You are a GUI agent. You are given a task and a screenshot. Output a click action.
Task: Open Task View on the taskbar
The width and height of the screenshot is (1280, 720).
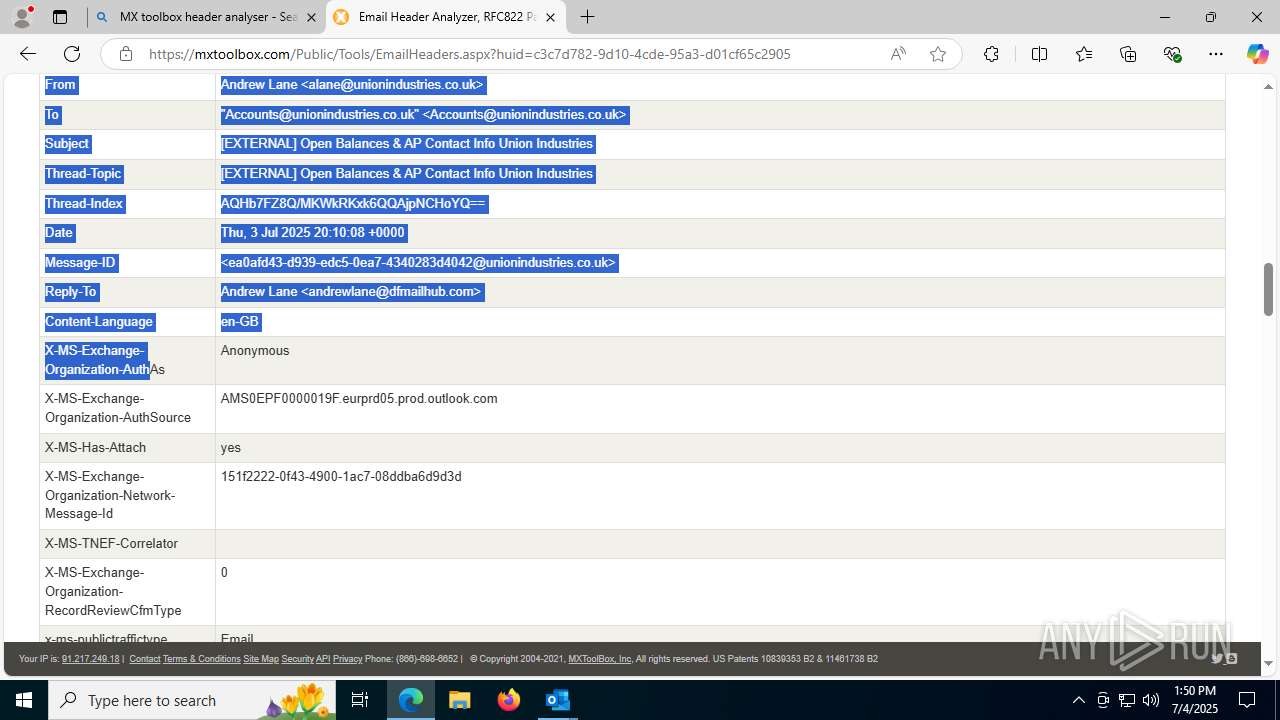click(x=361, y=700)
